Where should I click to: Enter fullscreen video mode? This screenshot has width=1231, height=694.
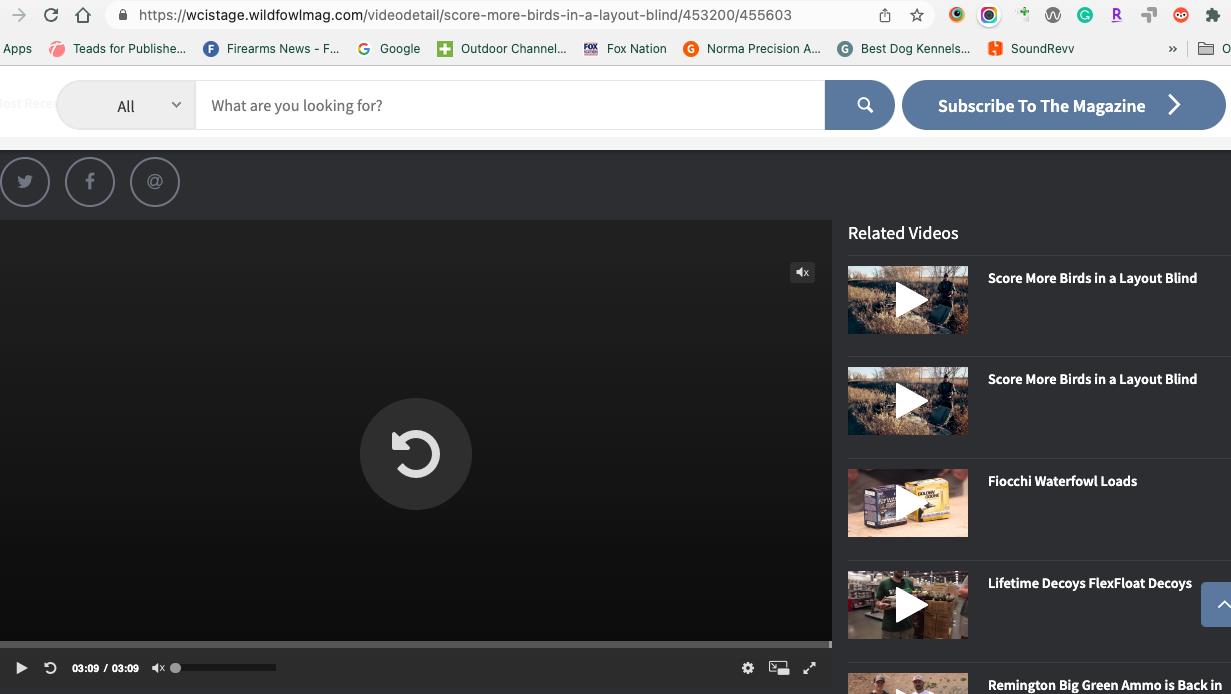click(x=810, y=668)
